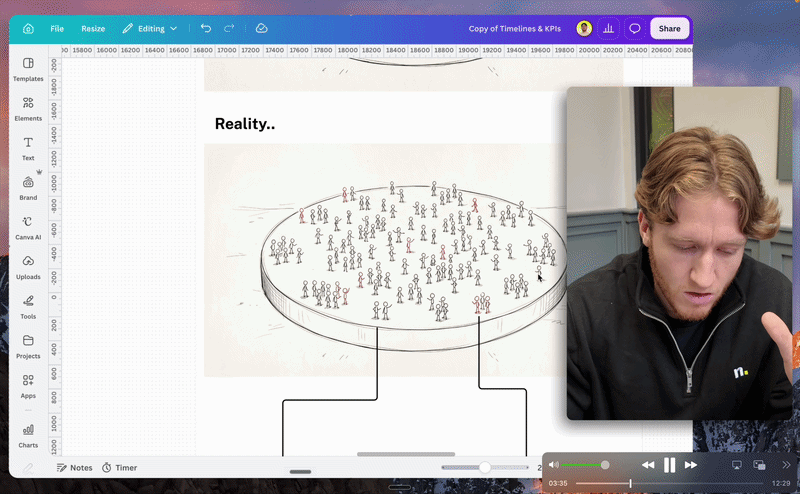Open the Uploads panel
This screenshot has width=800, height=494.
(28, 267)
